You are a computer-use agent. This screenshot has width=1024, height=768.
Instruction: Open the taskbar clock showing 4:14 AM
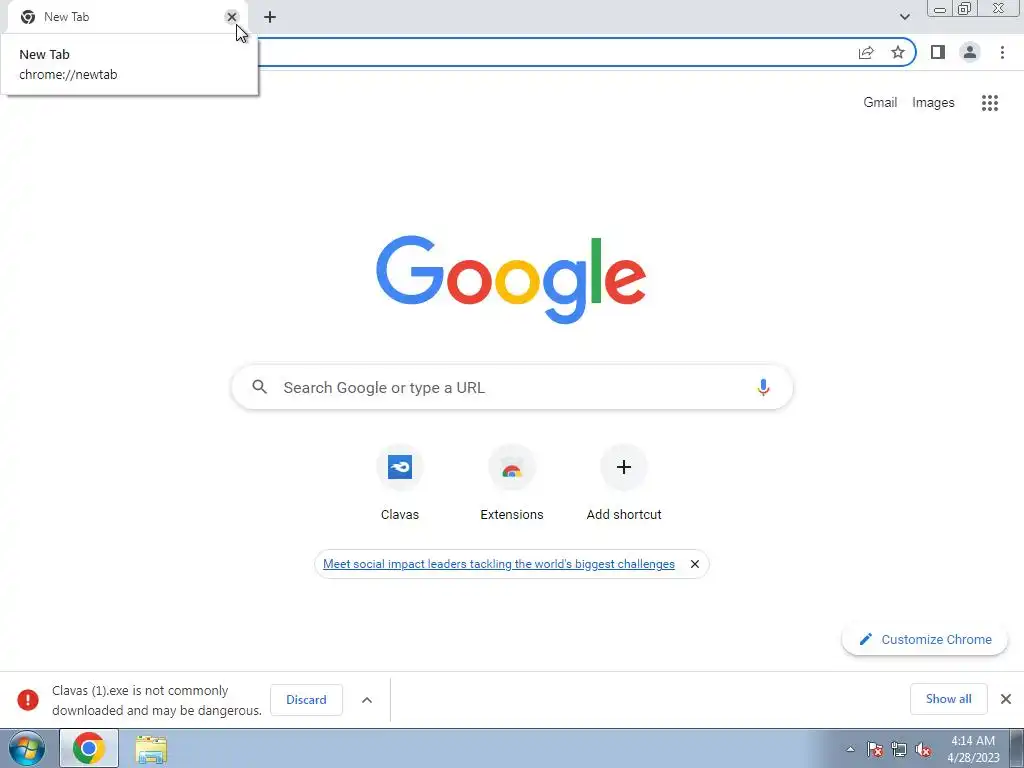(972, 749)
